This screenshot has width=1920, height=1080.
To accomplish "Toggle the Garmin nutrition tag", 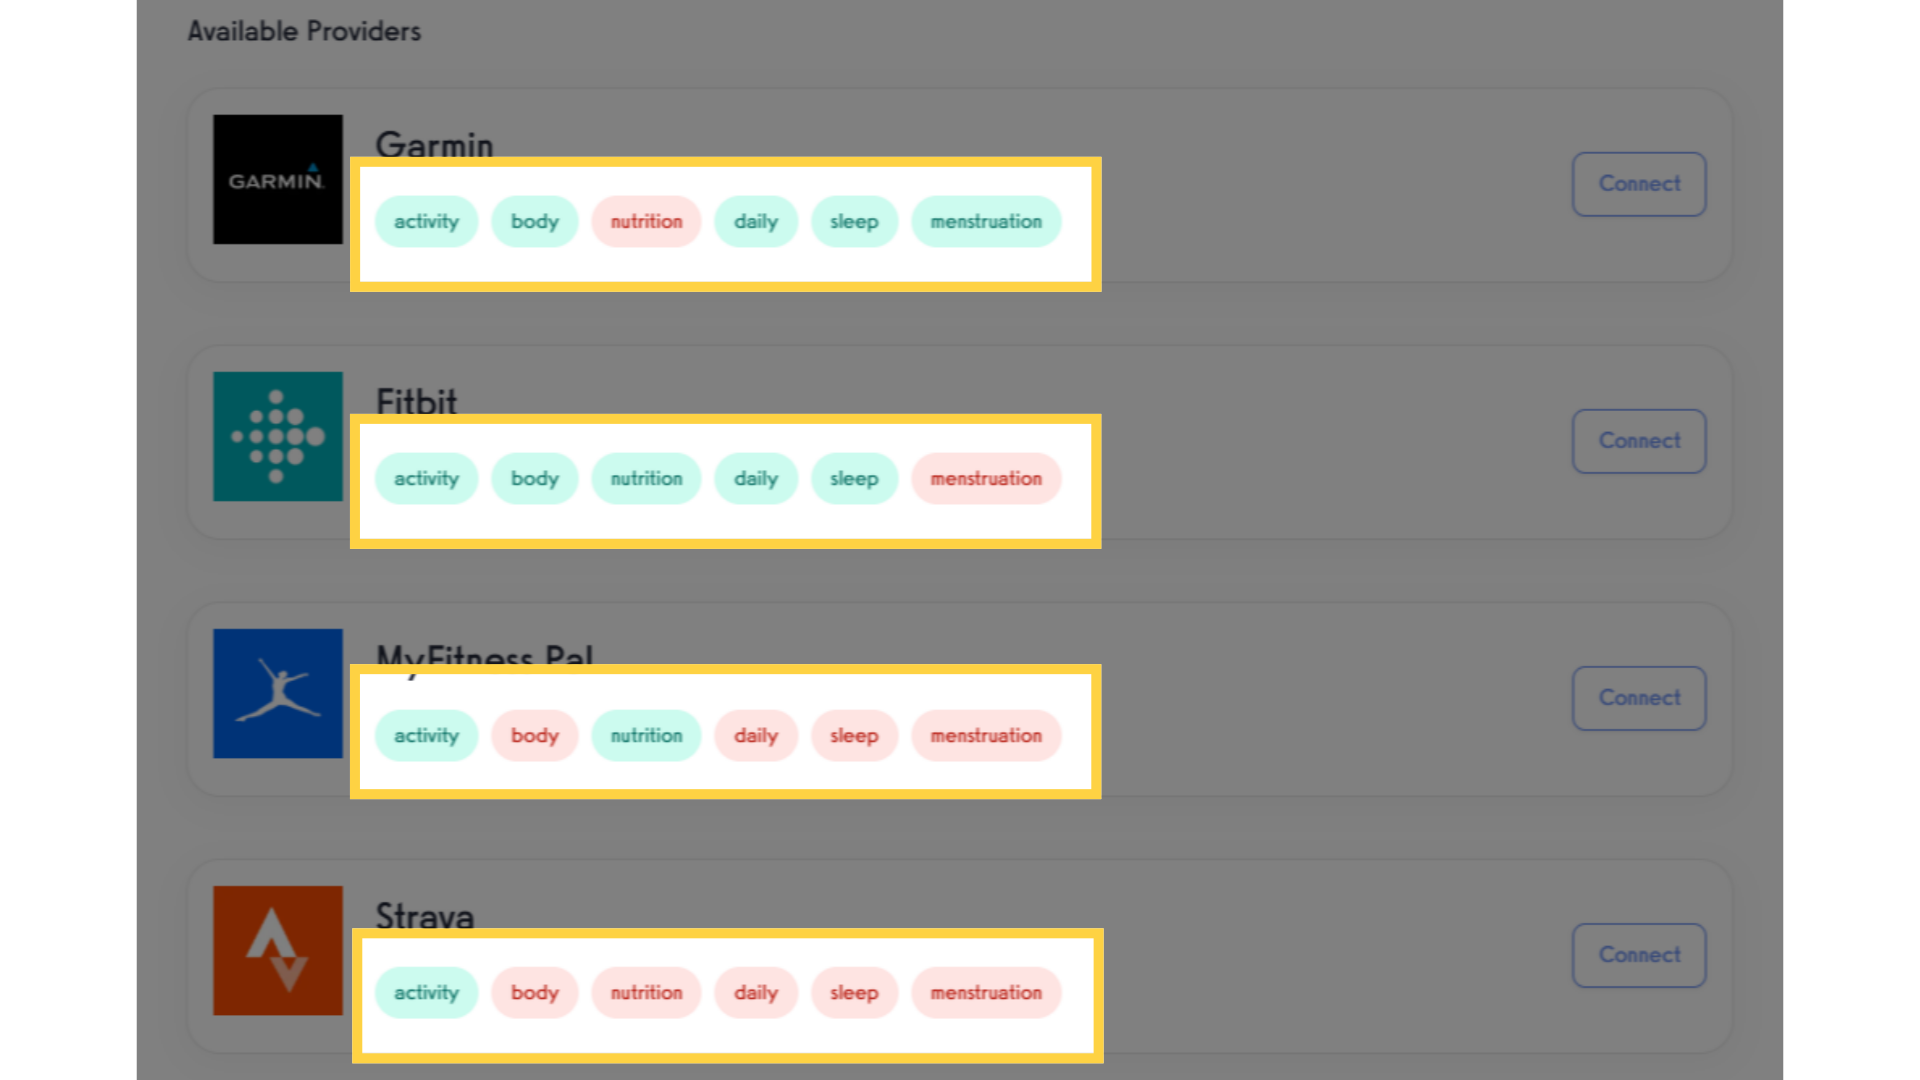I will click(645, 220).
